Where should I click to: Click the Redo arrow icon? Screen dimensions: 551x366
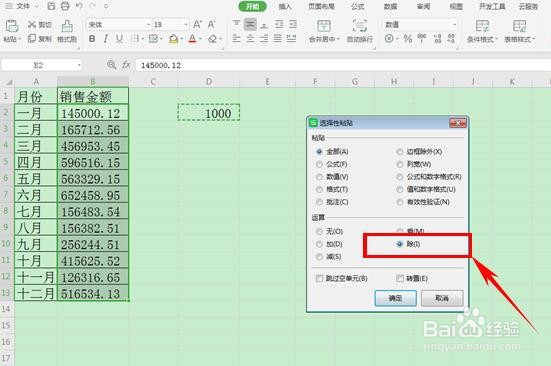pyautogui.click(x=92, y=6)
